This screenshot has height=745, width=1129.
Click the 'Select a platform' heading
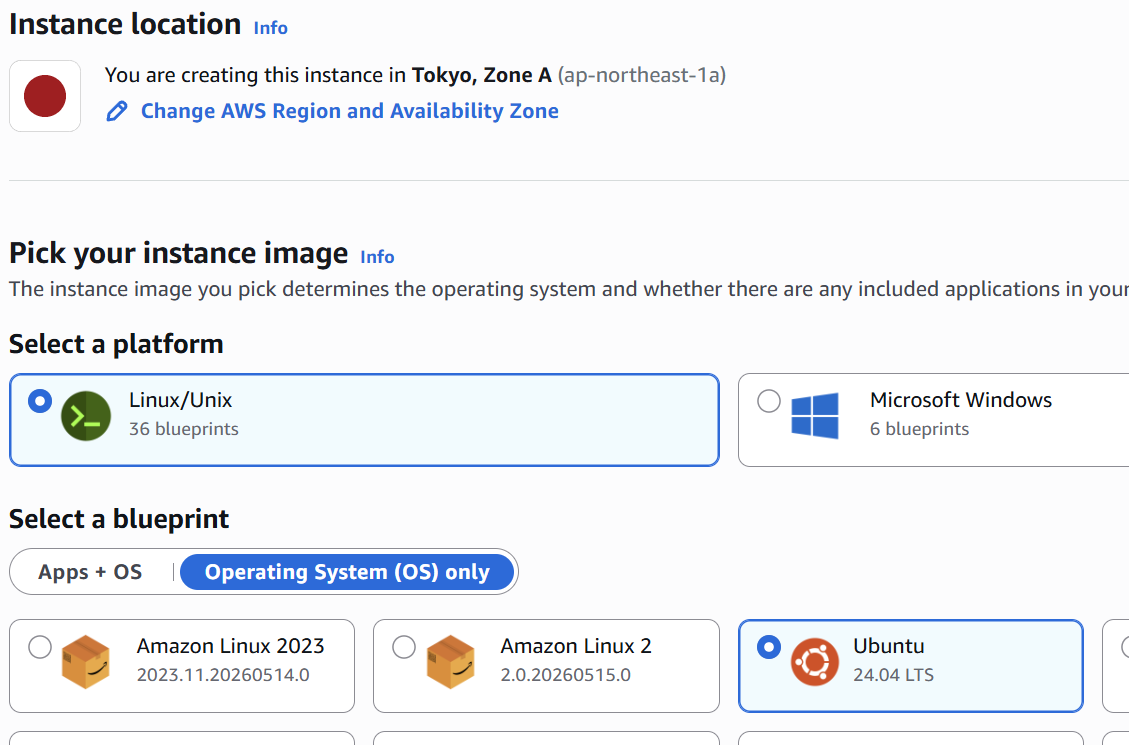coord(116,344)
